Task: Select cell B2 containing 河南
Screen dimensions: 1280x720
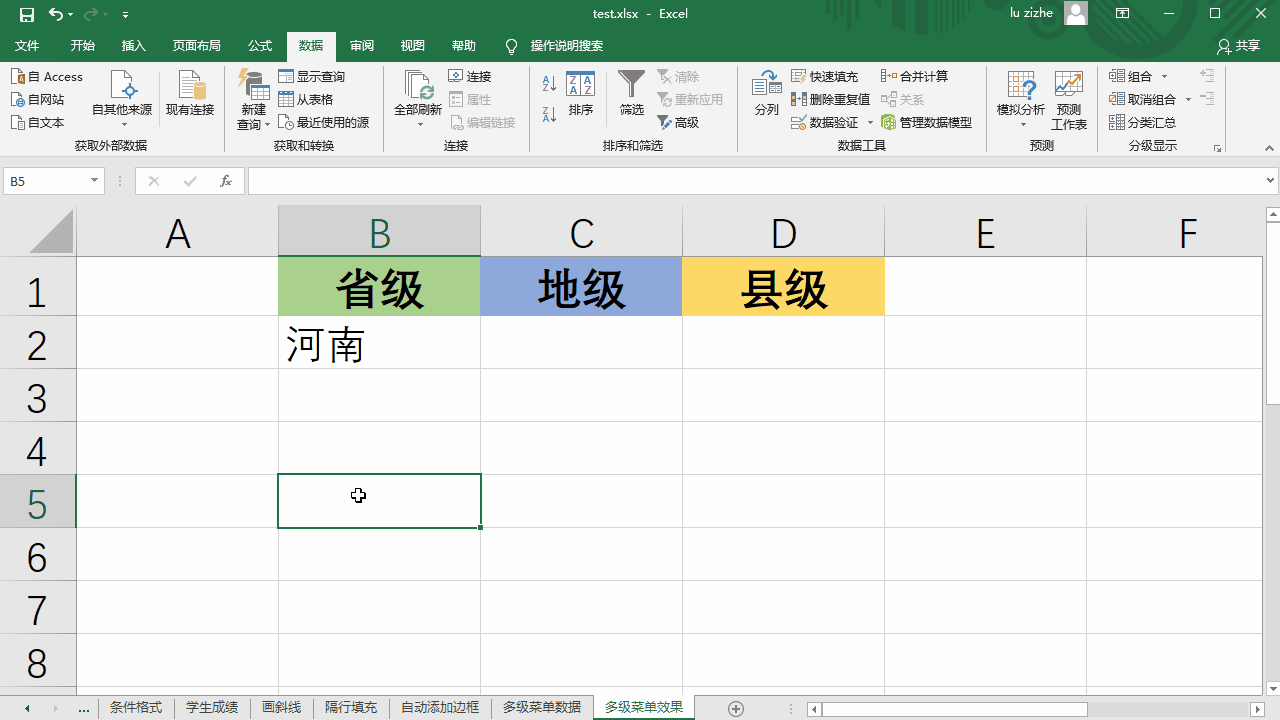Action: click(x=379, y=343)
